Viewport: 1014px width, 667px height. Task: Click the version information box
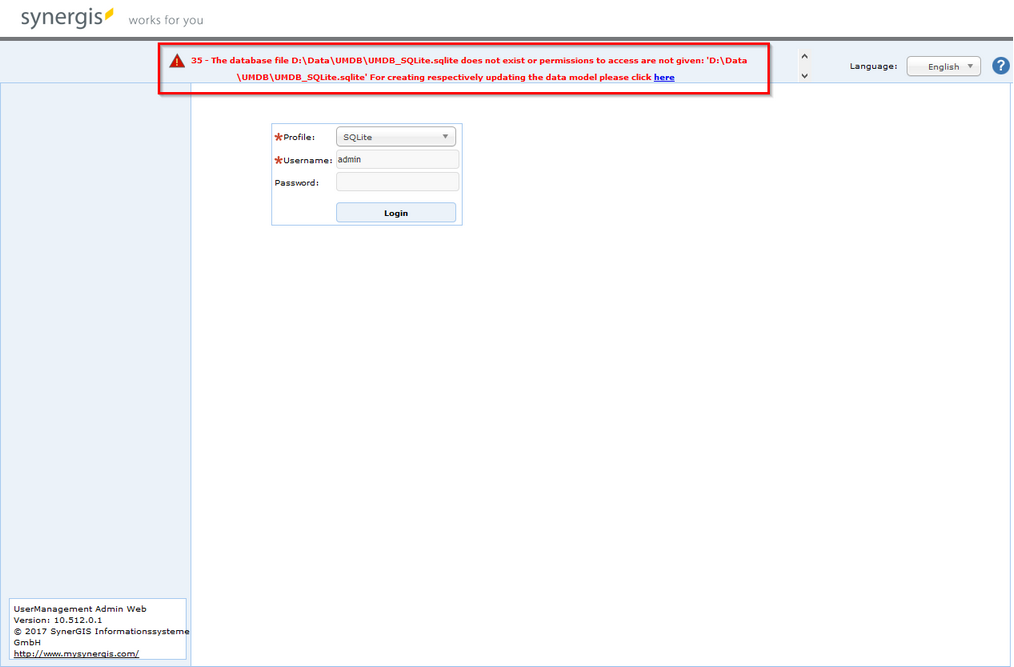click(96, 628)
